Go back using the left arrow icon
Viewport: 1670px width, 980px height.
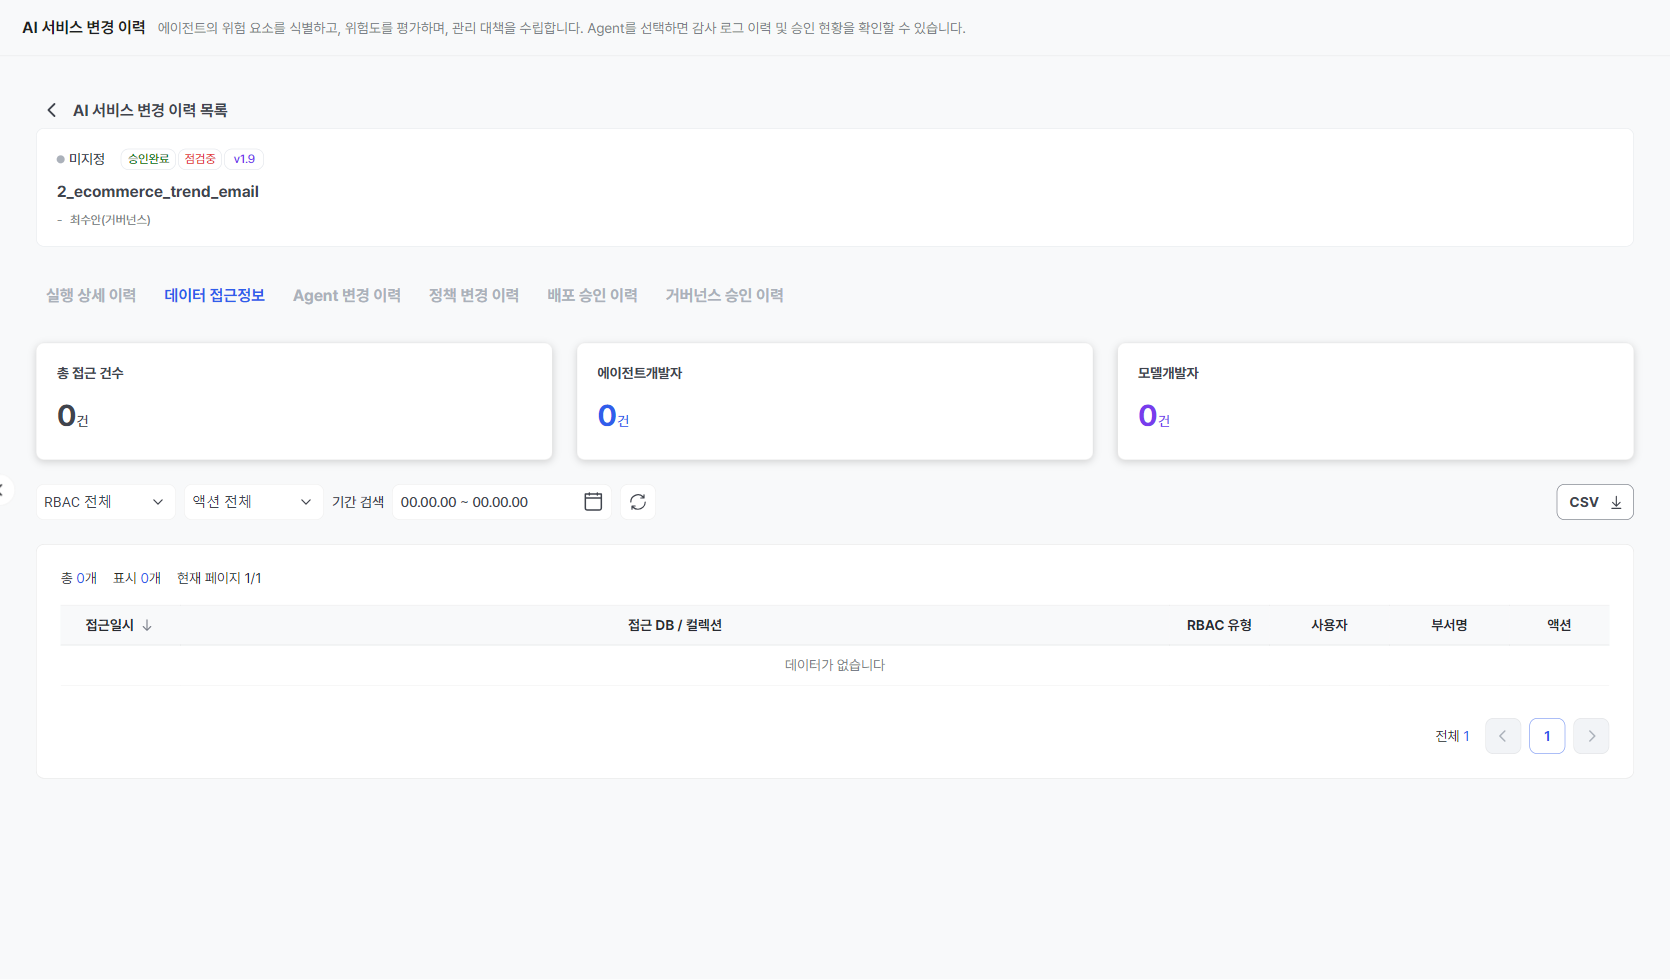[x=52, y=110]
